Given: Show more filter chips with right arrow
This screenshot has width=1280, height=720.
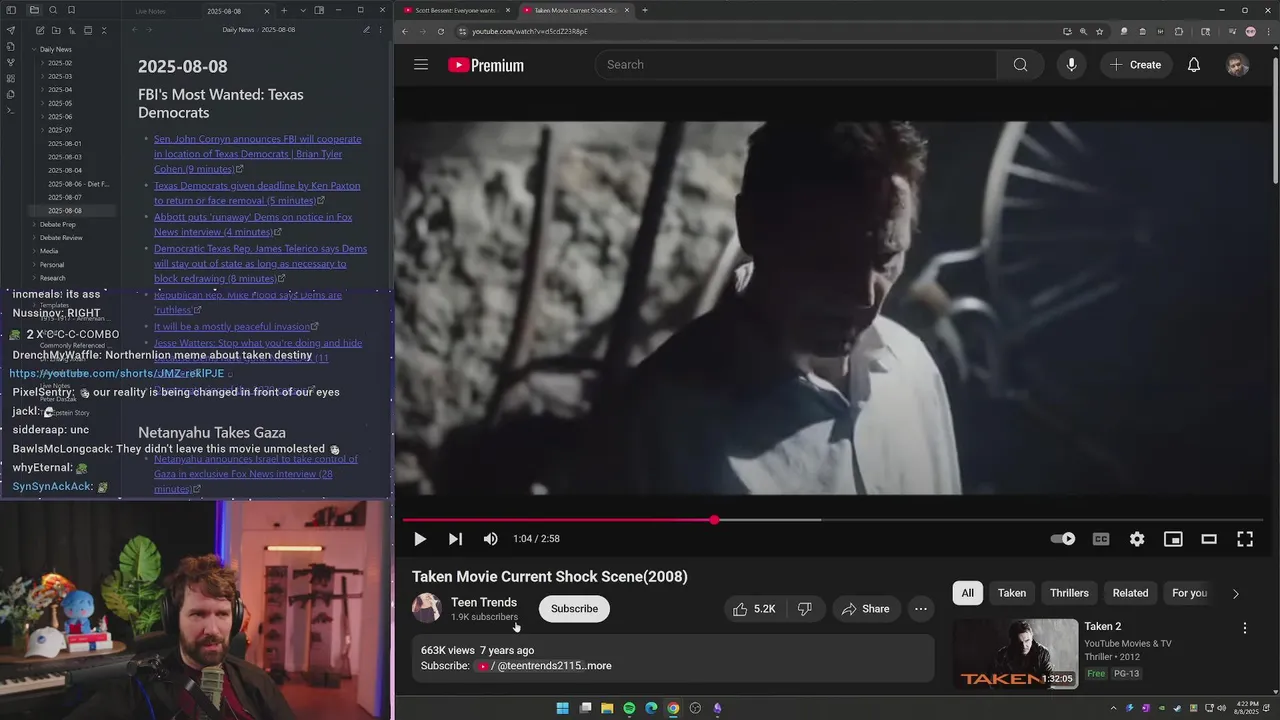Looking at the screenshot, I should [x=1236, y=593].
